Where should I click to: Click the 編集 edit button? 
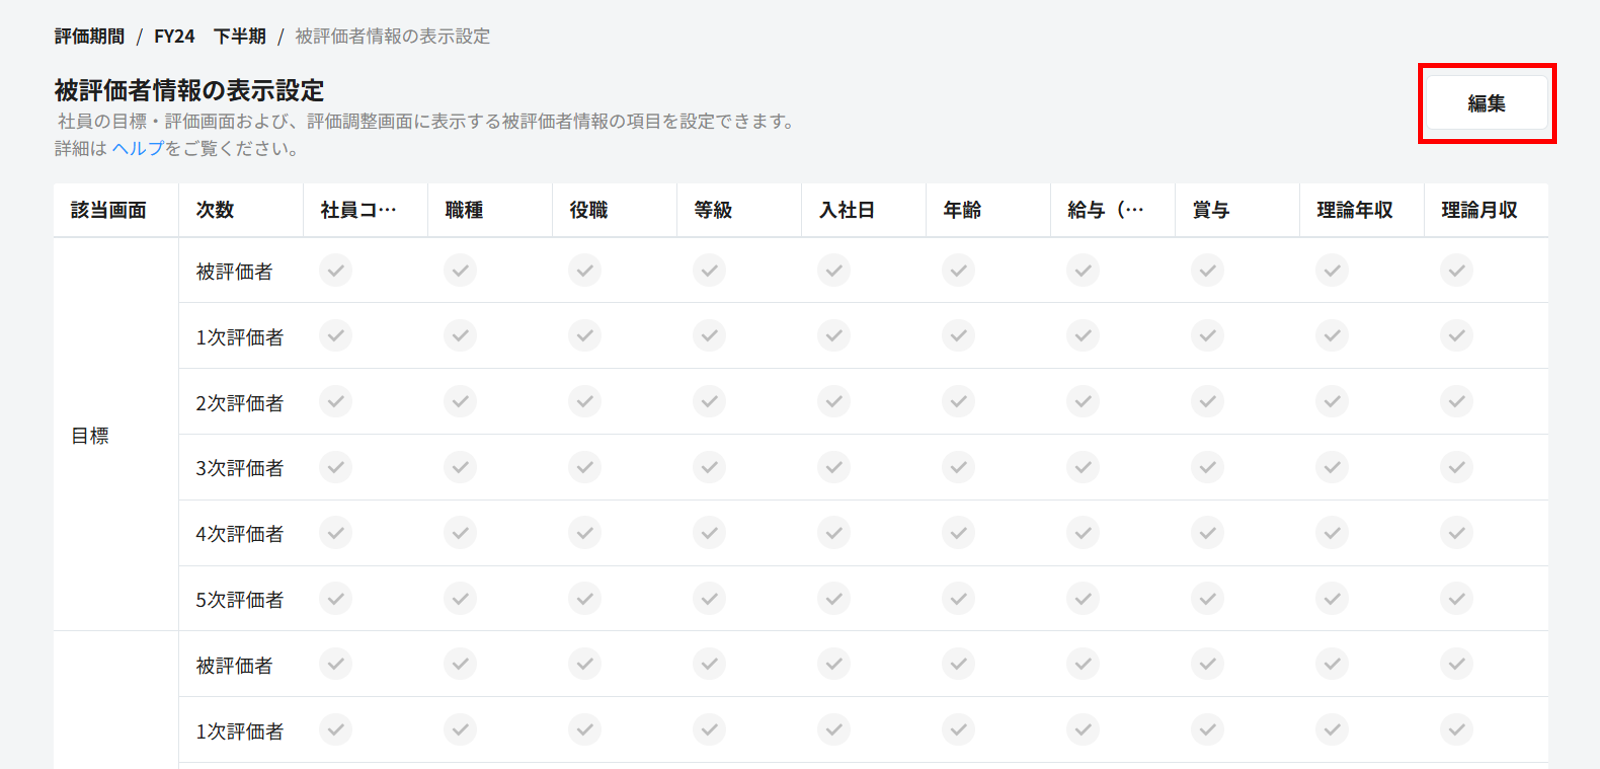pyautogui.click(x=1486, y=103)
